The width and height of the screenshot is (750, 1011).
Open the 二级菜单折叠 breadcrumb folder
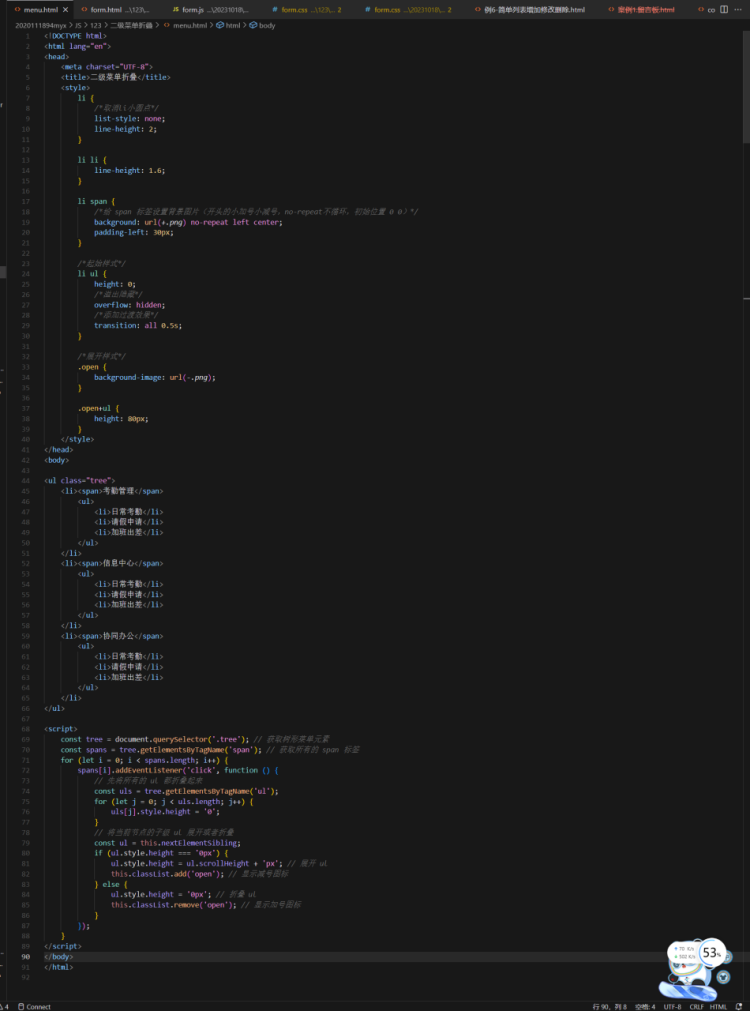pyautogui.click(x=132, y=25)
